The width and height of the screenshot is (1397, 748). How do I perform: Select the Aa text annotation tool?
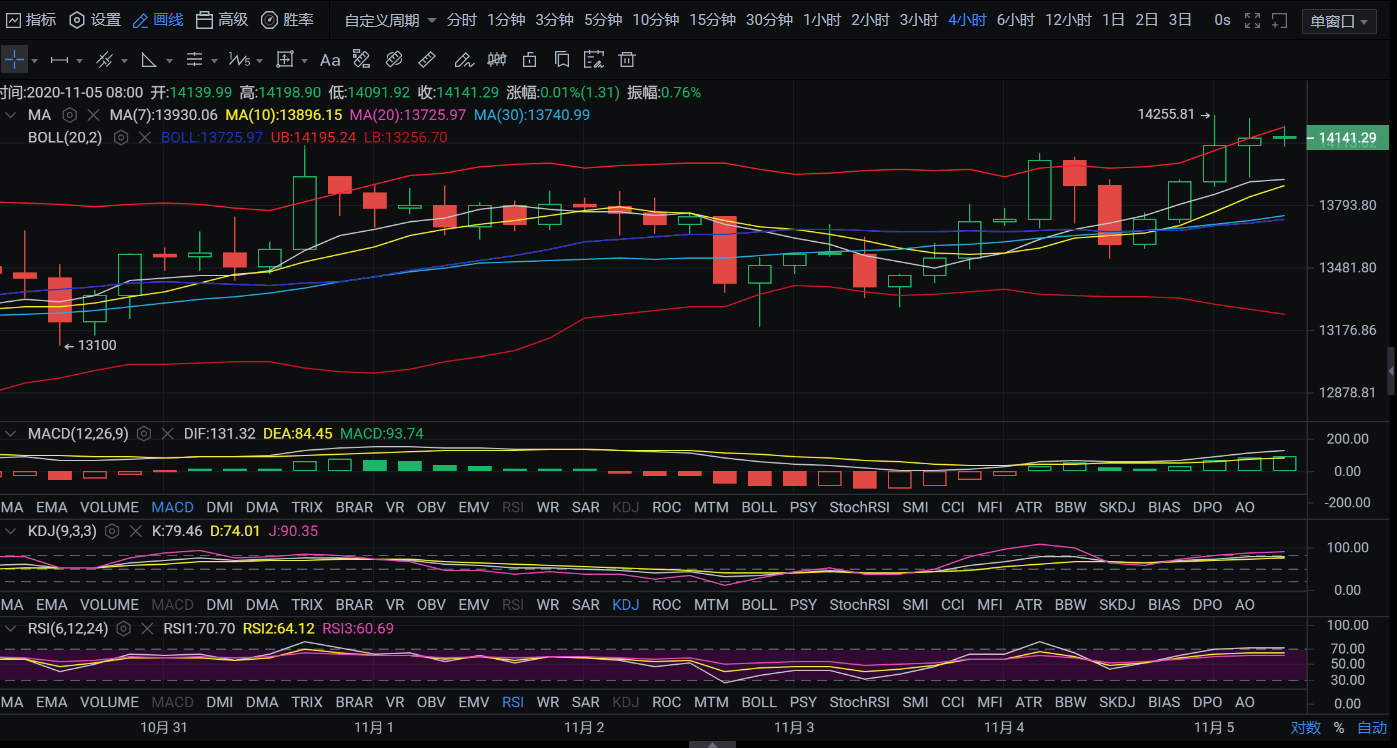pyautogui.click(x=330, y=60)
